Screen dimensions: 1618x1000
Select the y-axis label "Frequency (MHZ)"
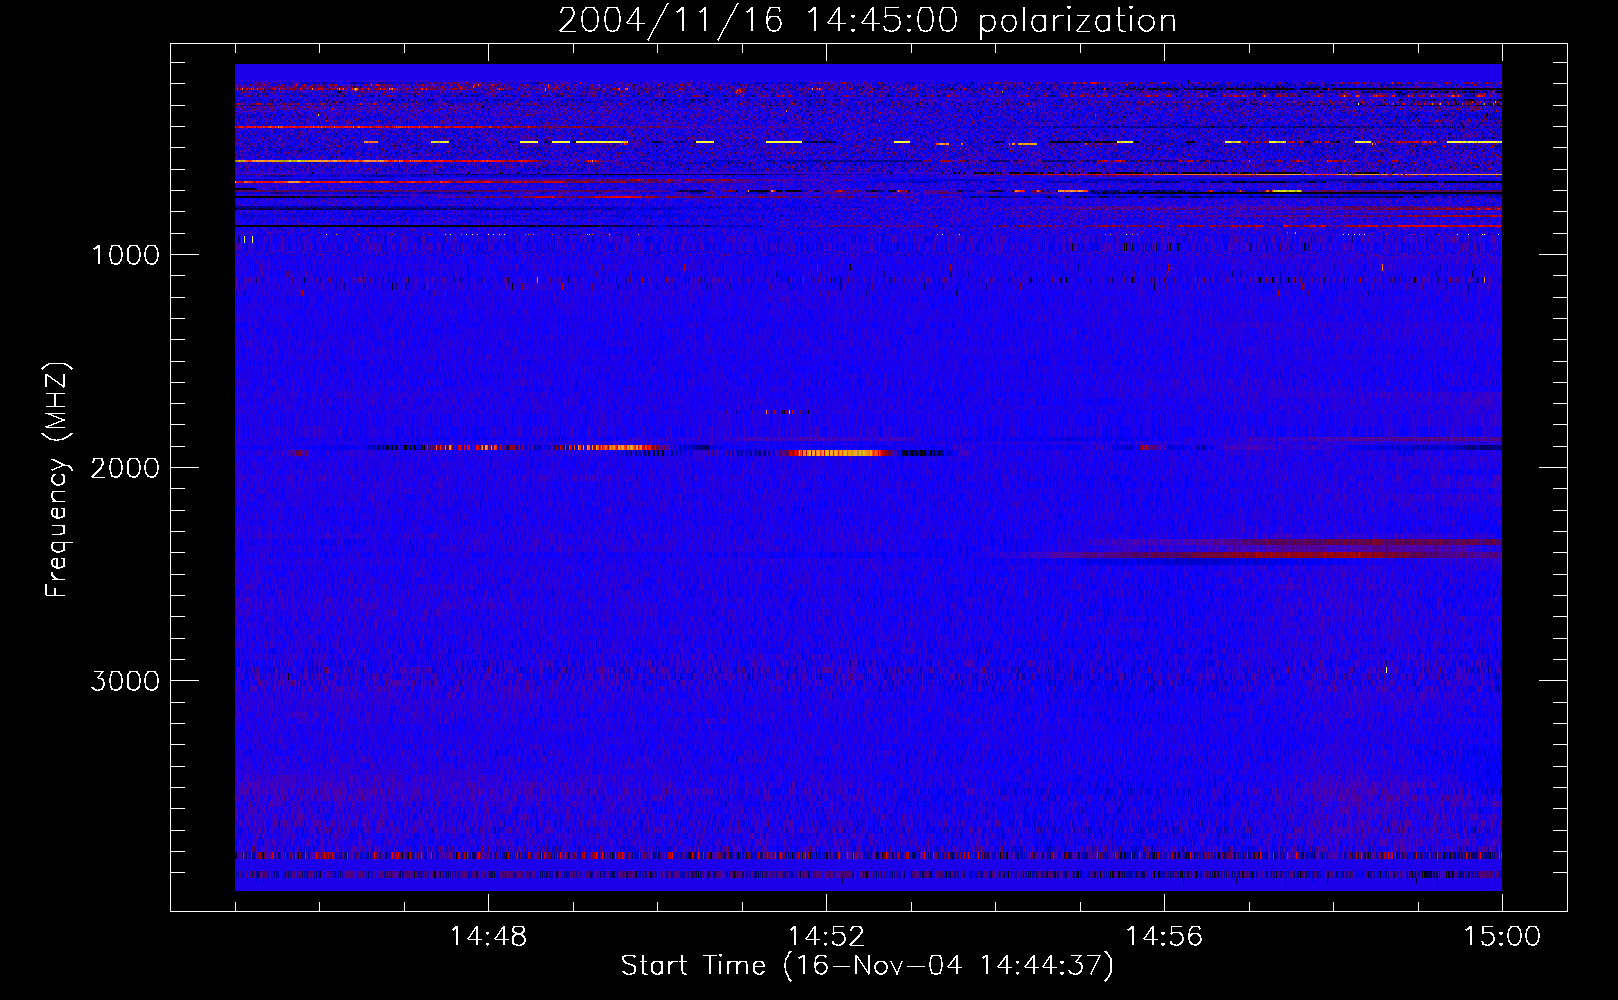[x=57, y=480]
